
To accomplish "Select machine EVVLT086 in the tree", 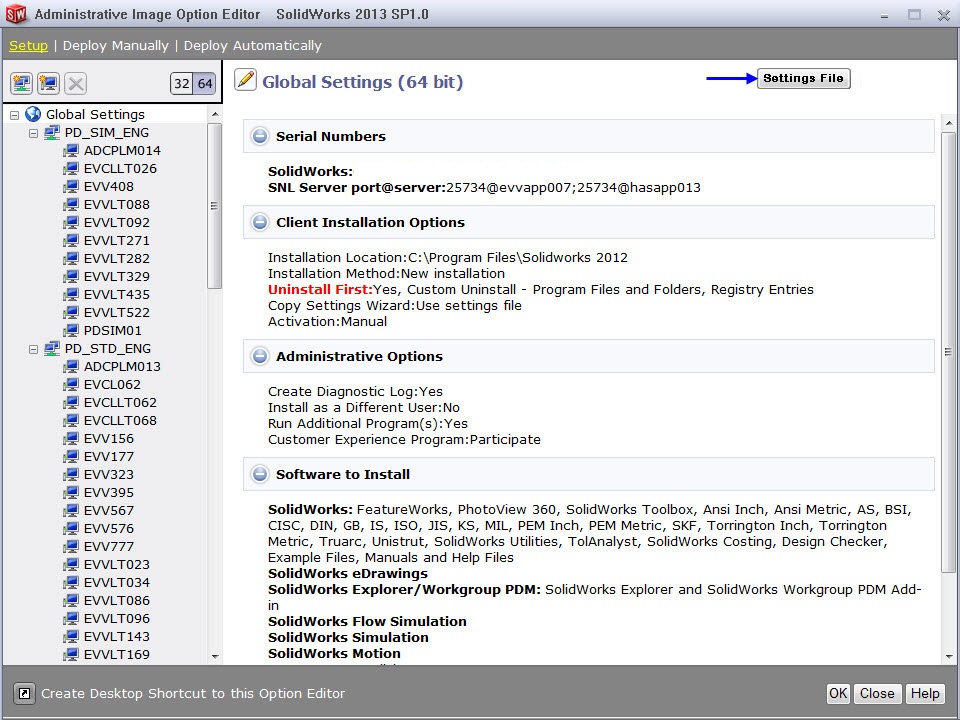I will tap(116, 601).
